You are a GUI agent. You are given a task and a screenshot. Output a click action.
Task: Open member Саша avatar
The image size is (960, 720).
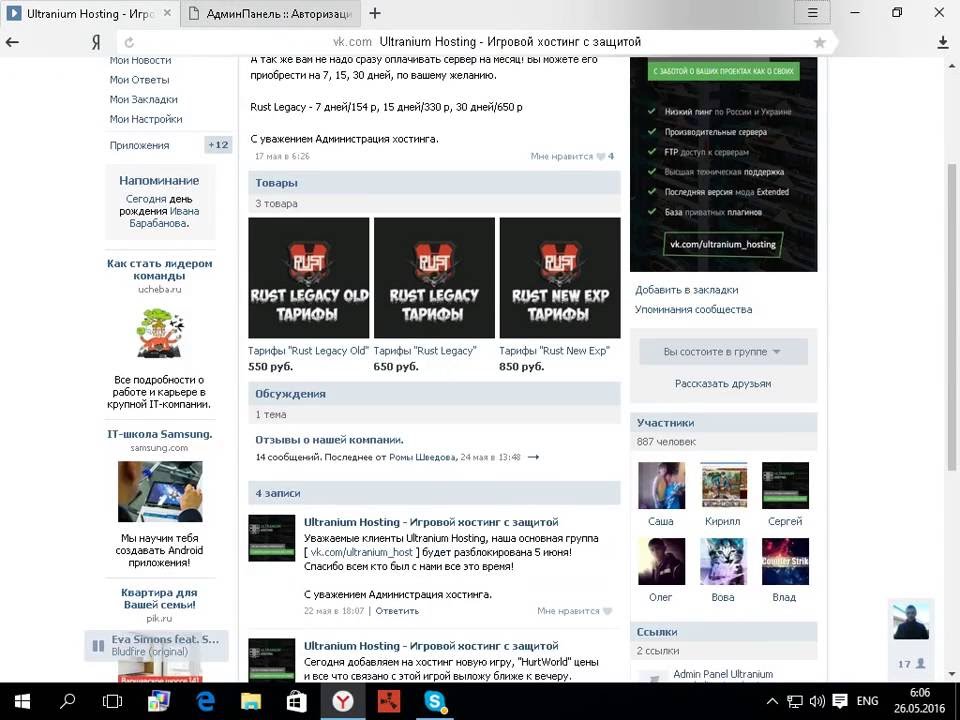(x=661, y=486)
